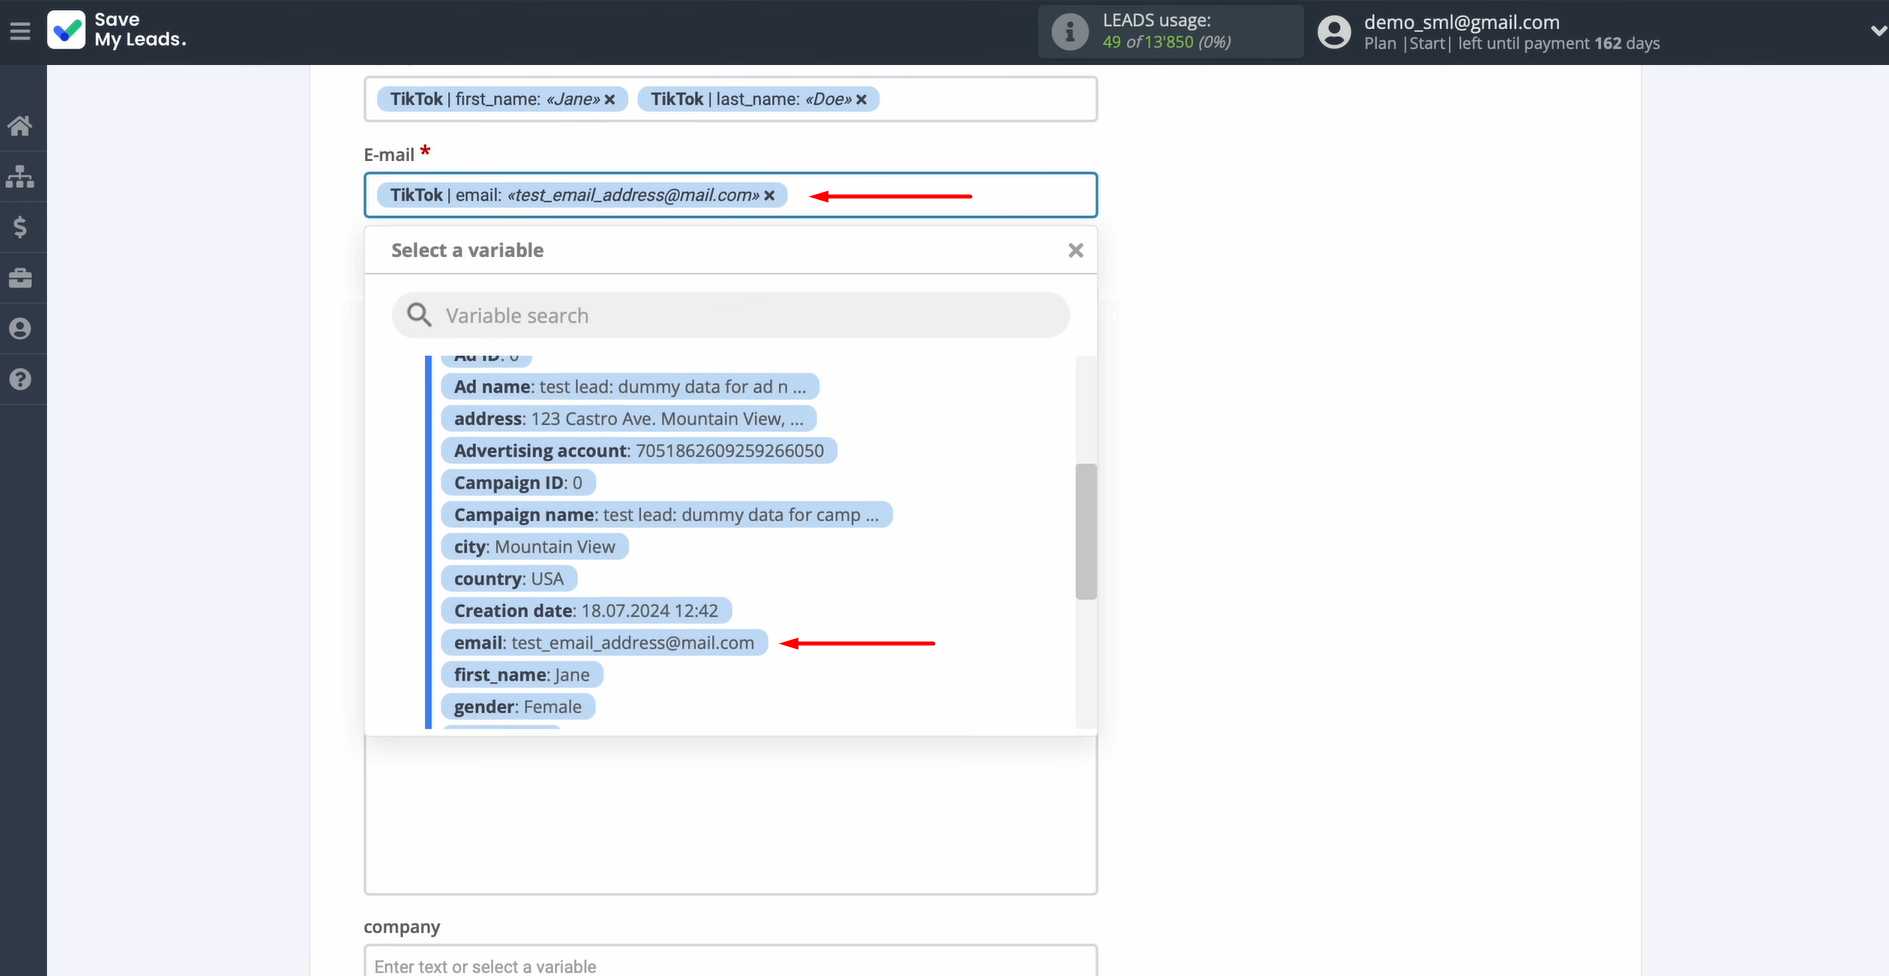Click the company input field
This screenshot has height=976, width=1889.
[x=730, y=965]
